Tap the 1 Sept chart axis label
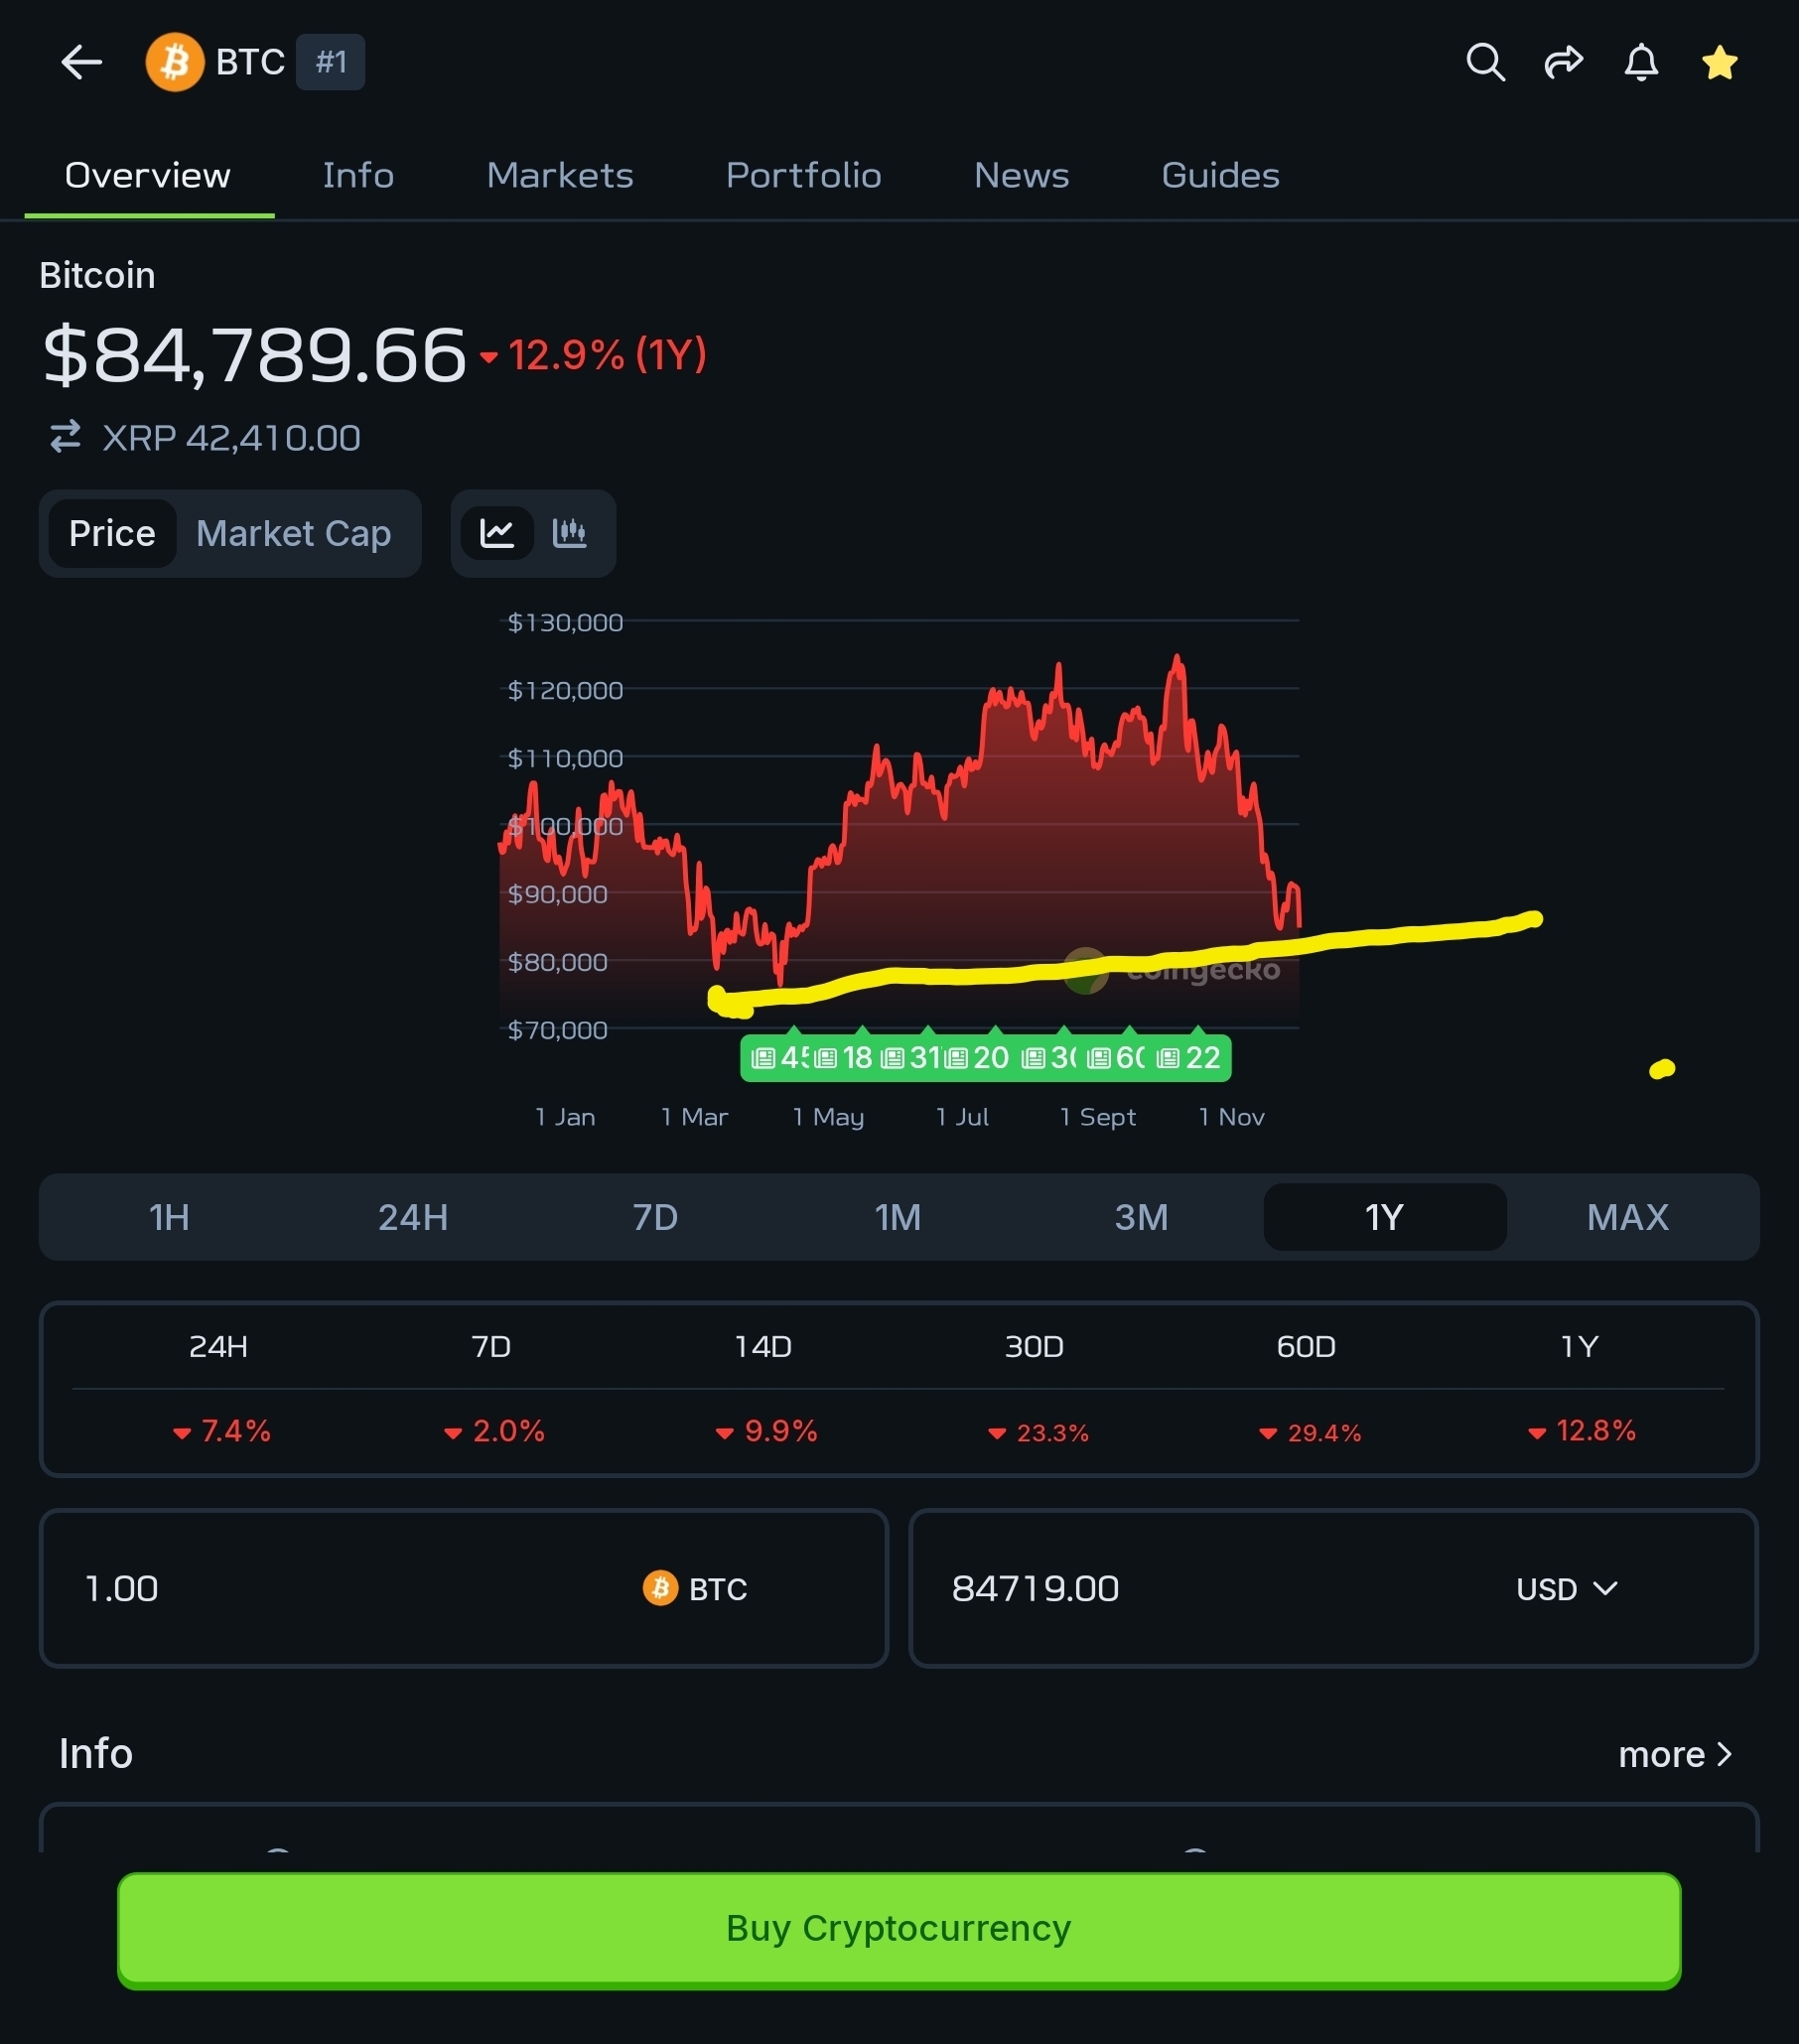Image resolution: width=1799 pixels, height=2044 pixels. [1097, 1116]
